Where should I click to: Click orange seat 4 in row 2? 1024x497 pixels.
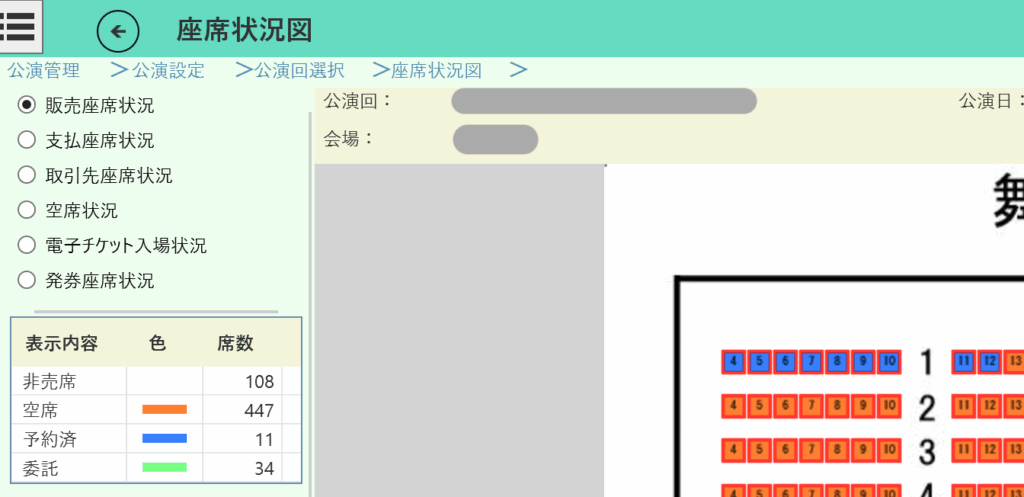[733, 407]
